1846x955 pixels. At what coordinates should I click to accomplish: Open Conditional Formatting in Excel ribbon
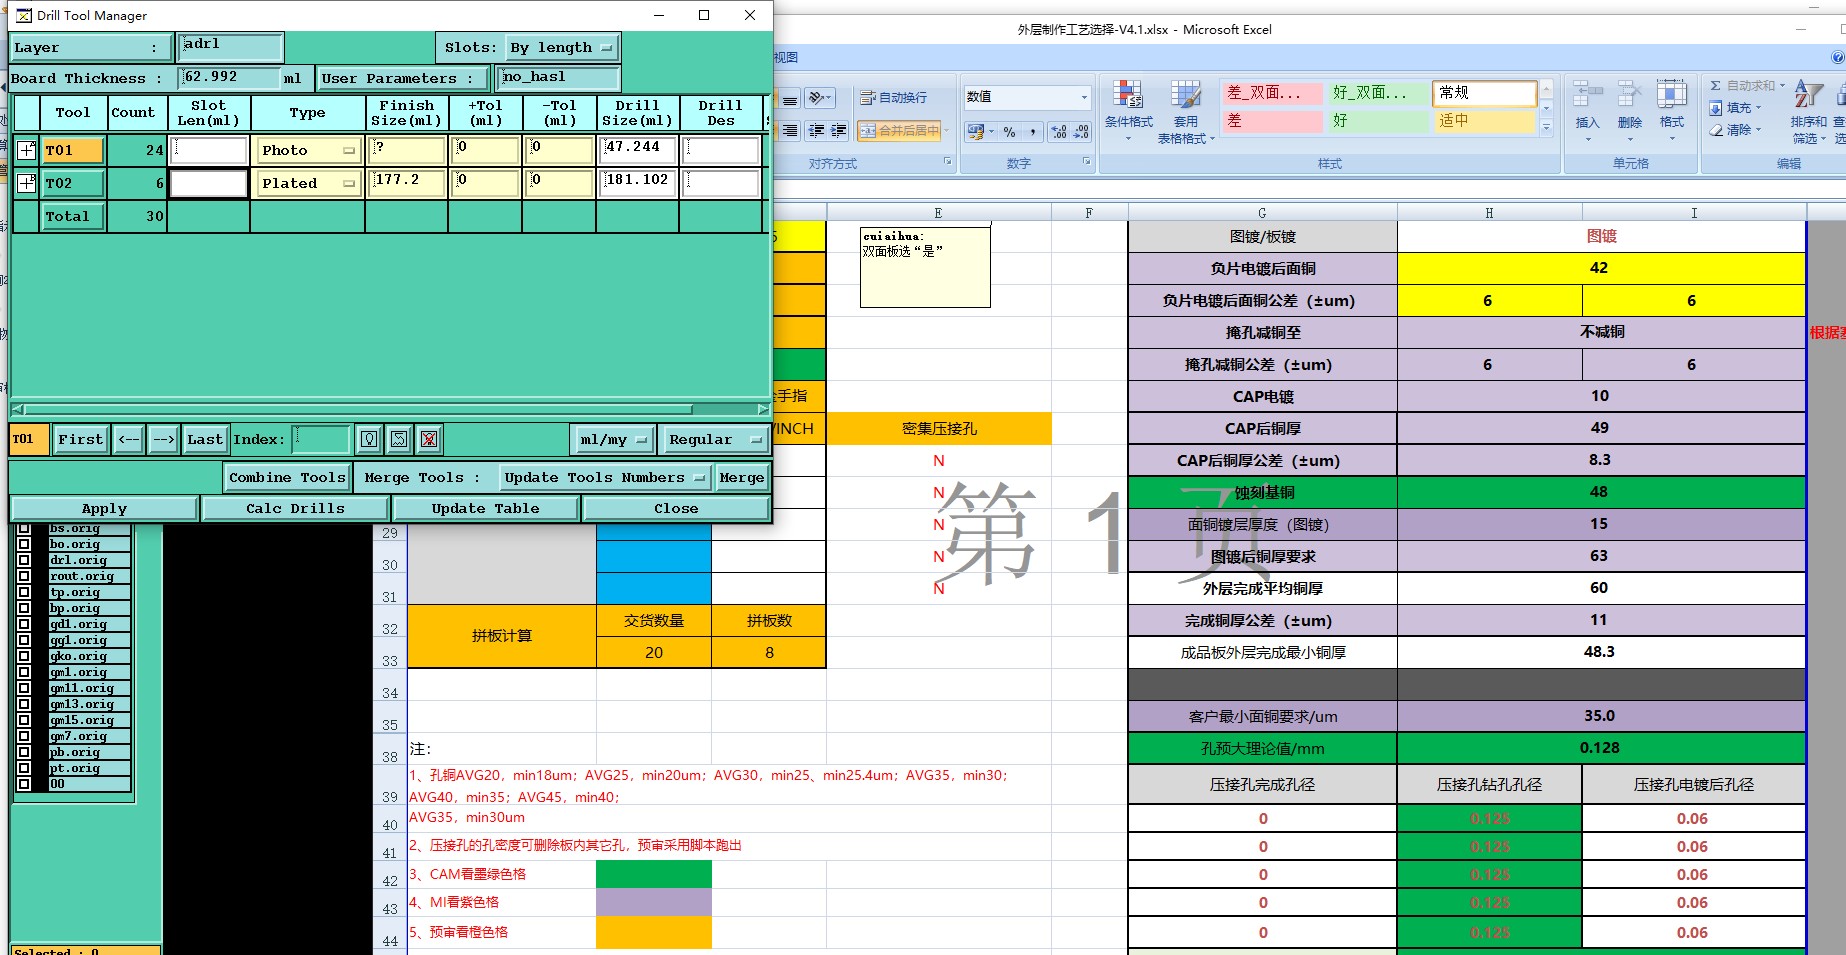[x=1128, y=110]
